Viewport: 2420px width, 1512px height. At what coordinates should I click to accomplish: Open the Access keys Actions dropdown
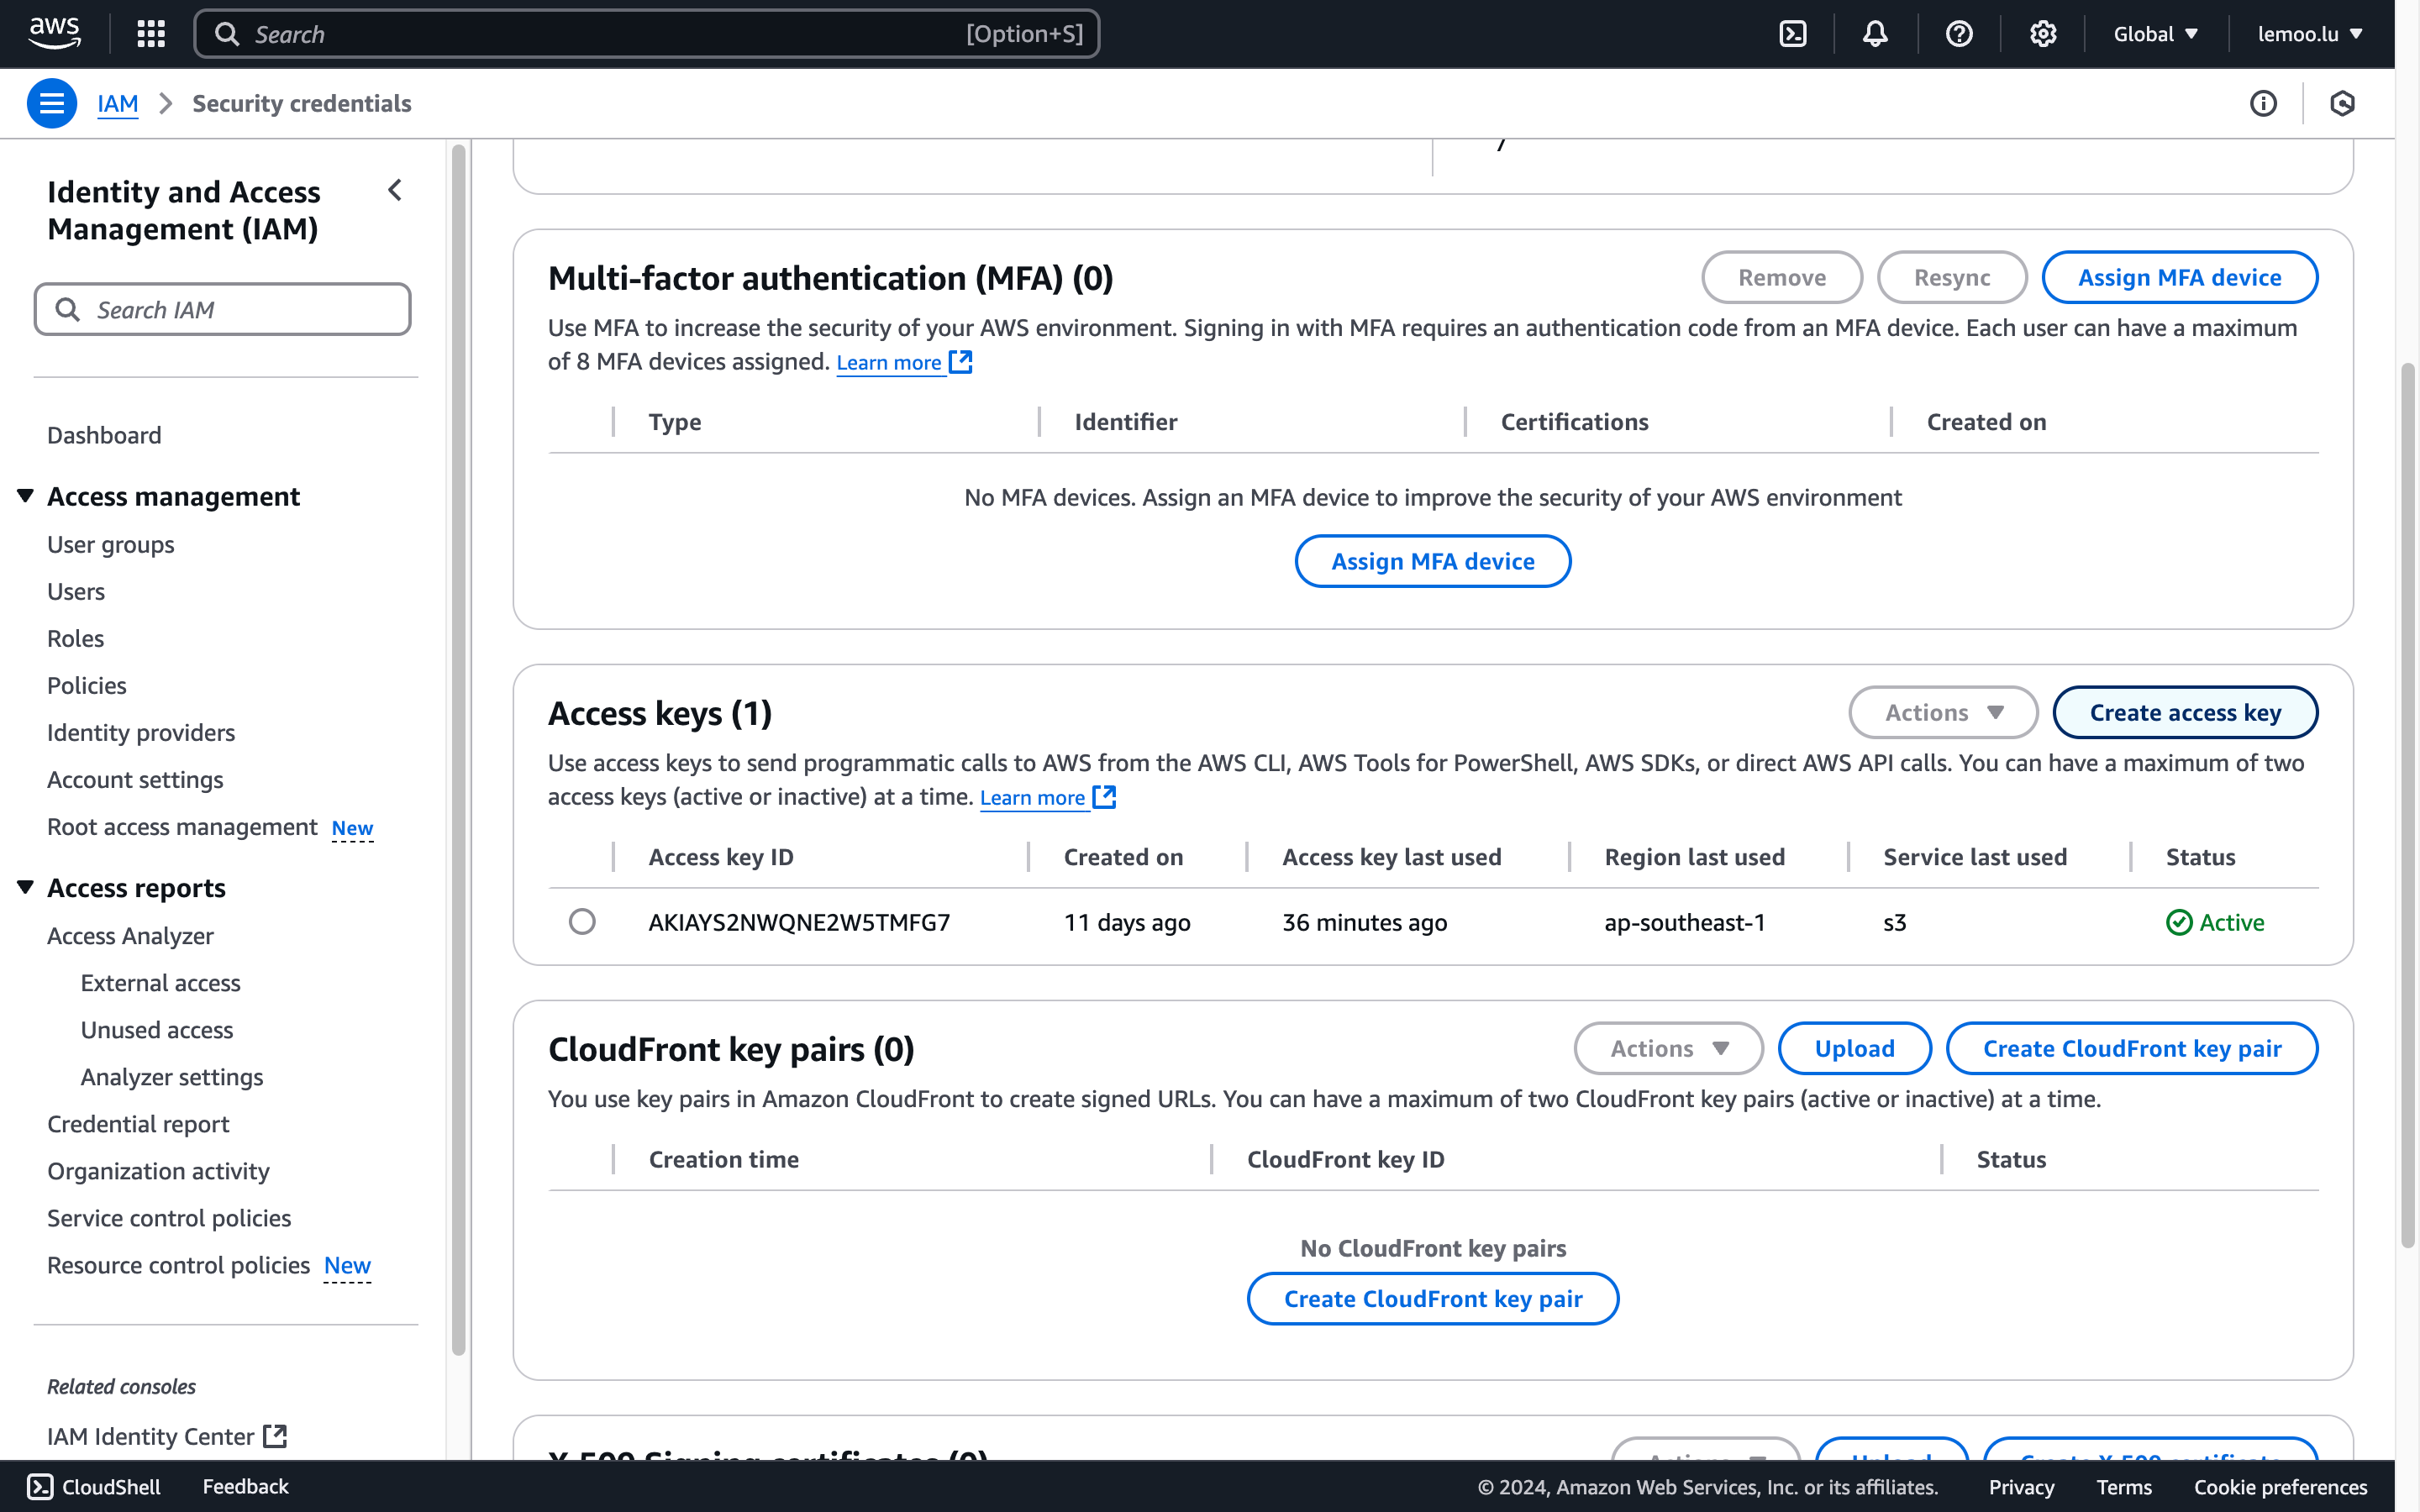pyautogui.click(x=1942, y=712)
